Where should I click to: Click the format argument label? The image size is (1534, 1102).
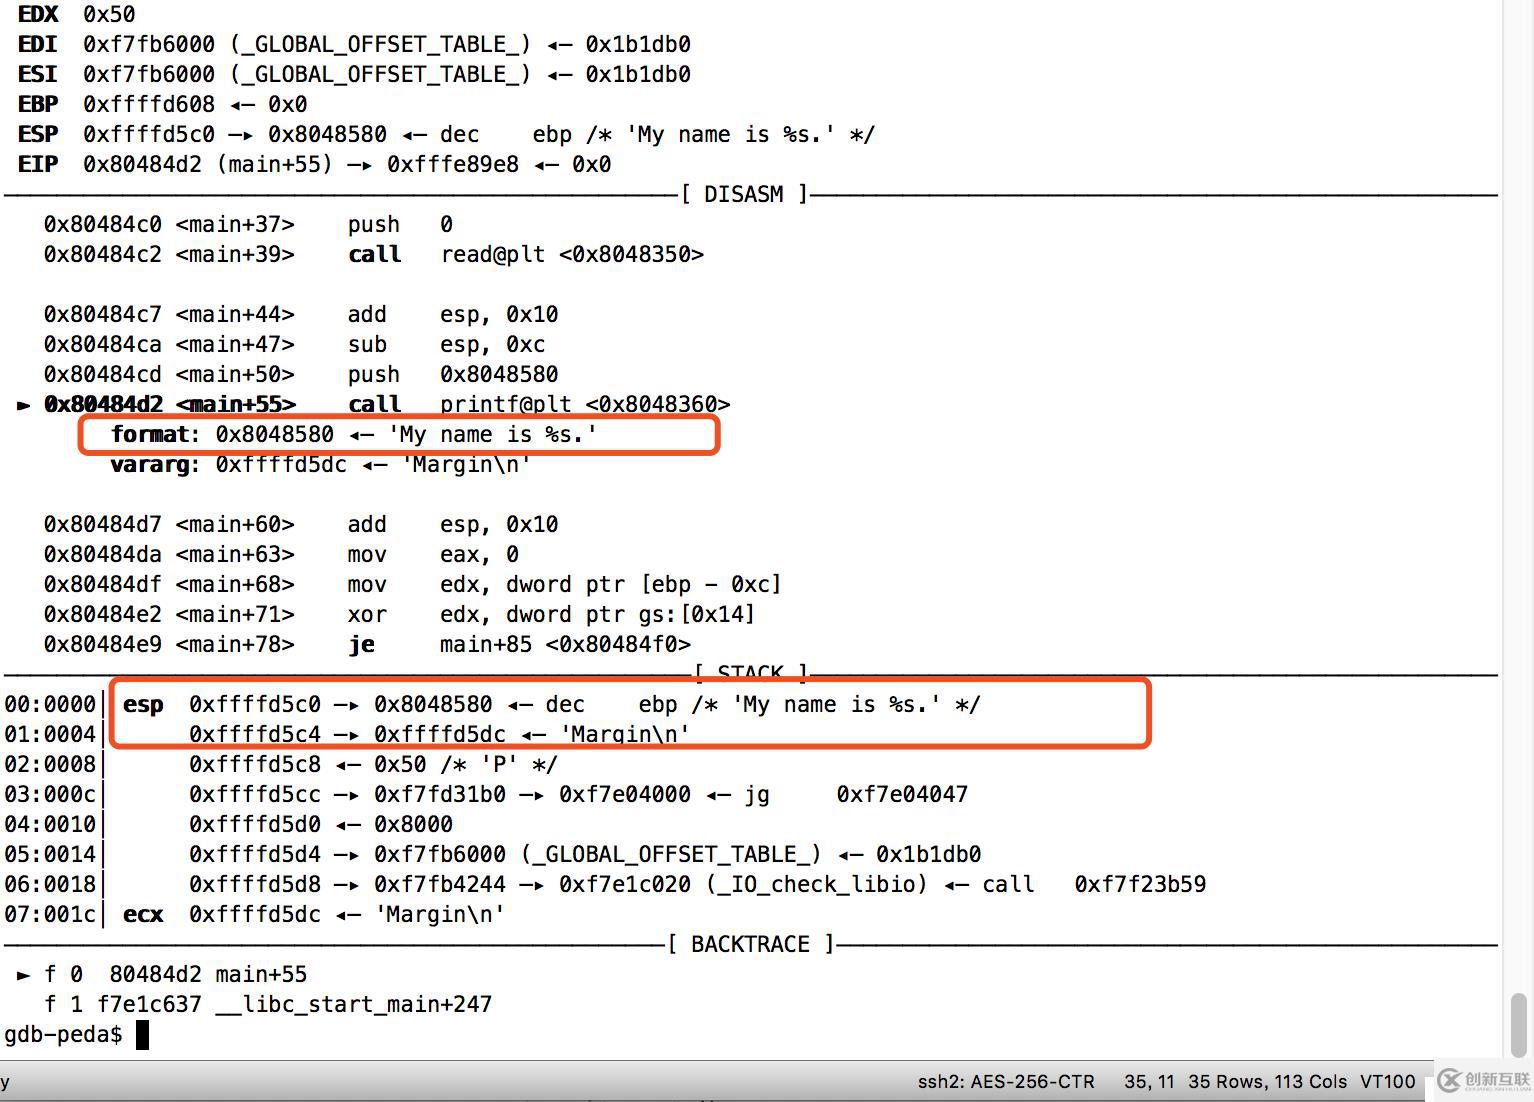point(155,434)
